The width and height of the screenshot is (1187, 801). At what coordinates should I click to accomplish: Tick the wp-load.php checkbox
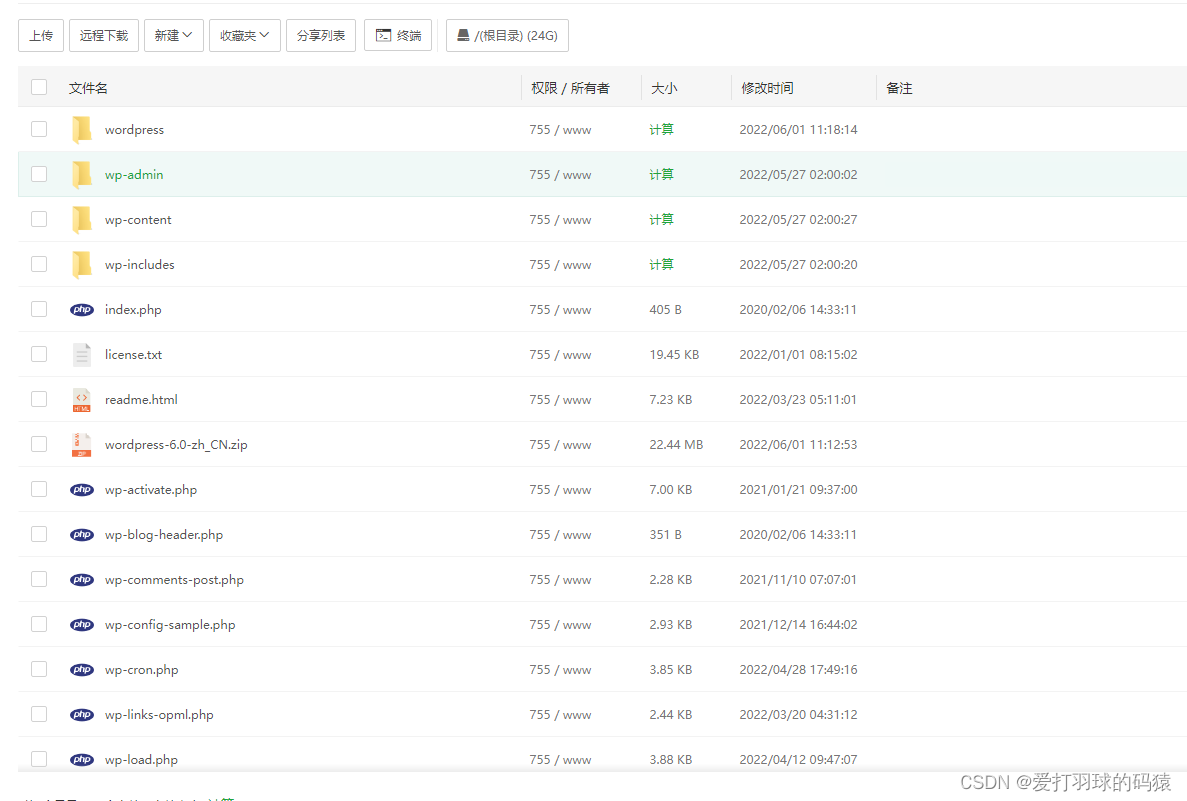(x=39, y=759)
